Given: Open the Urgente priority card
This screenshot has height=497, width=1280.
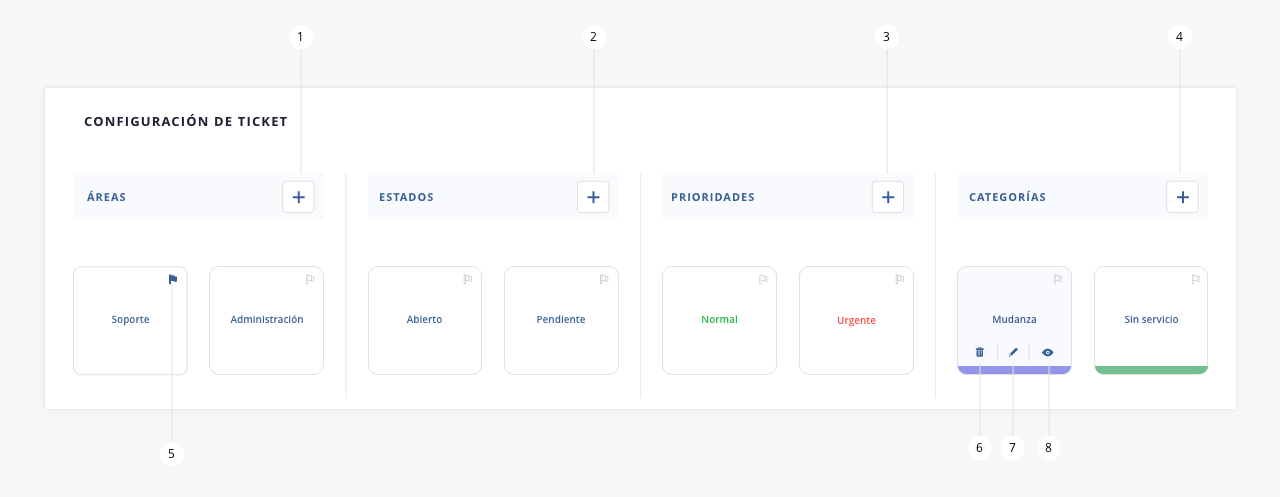Looking at the screenshot, I should (856, 320).
